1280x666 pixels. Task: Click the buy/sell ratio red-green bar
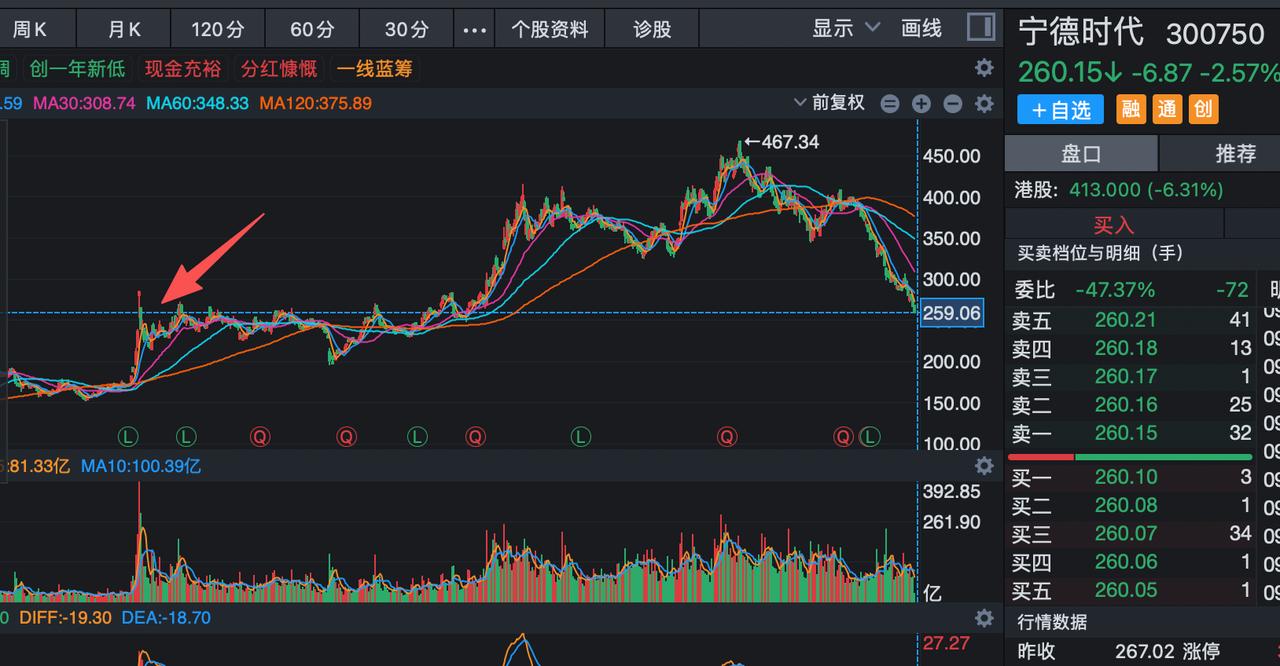click(1129, 457)
